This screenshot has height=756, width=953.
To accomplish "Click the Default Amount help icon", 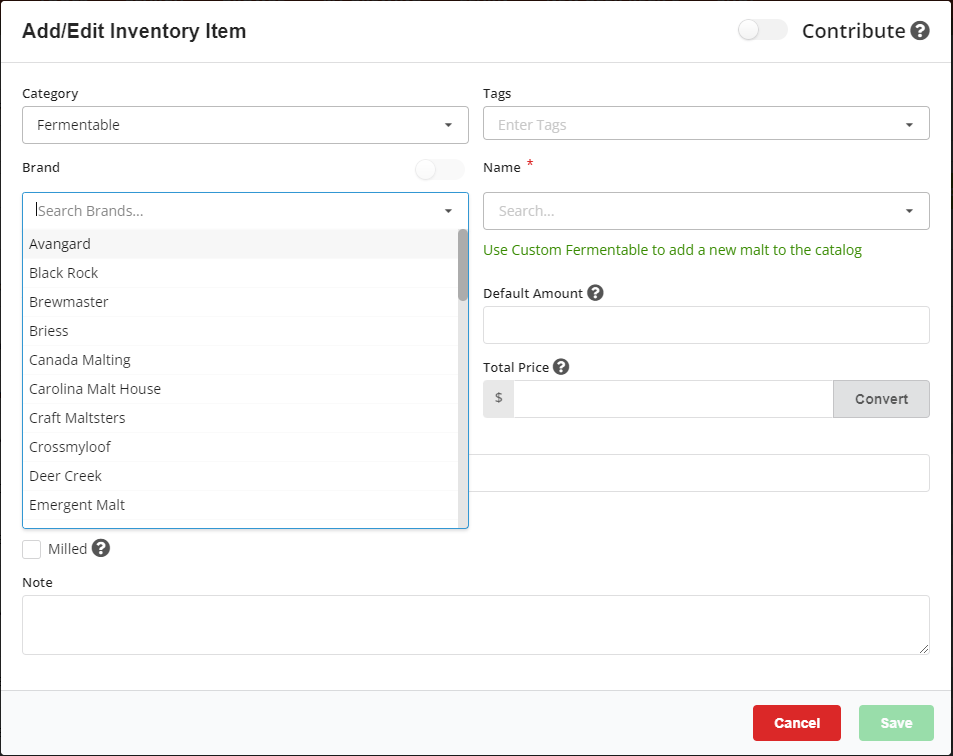I will click(595, 293).
